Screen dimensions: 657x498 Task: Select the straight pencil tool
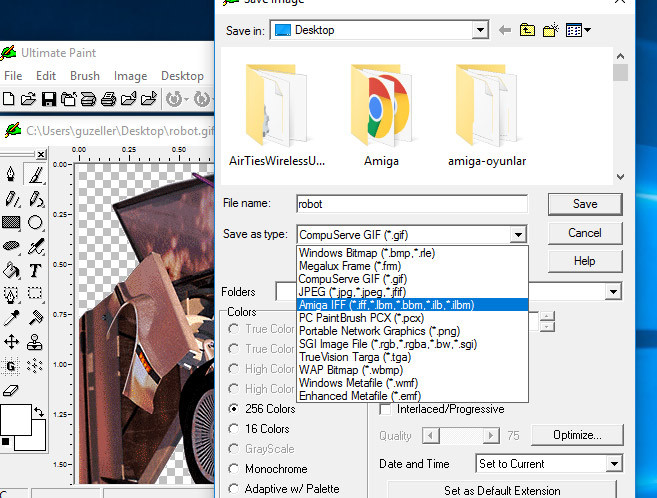click(12, 199)
